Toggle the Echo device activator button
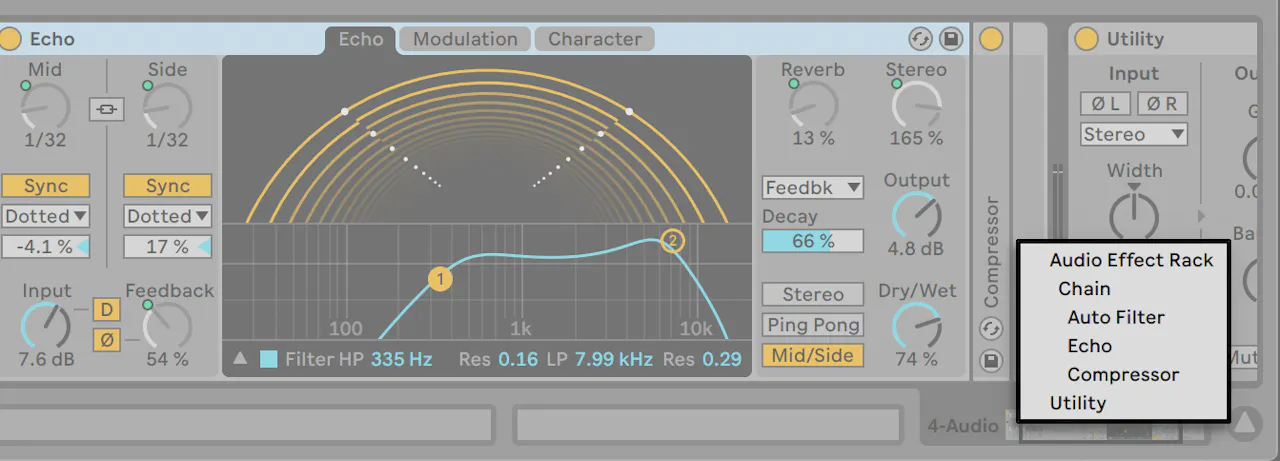The height and width of the screenshot is (461, 1280). pos(11,40)
